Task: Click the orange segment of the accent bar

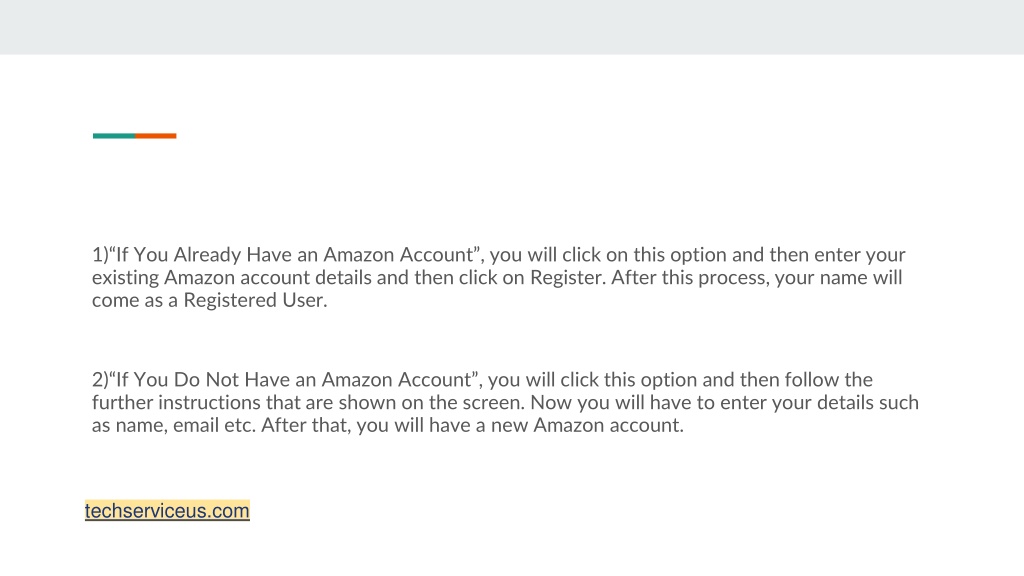Action: 155,136
